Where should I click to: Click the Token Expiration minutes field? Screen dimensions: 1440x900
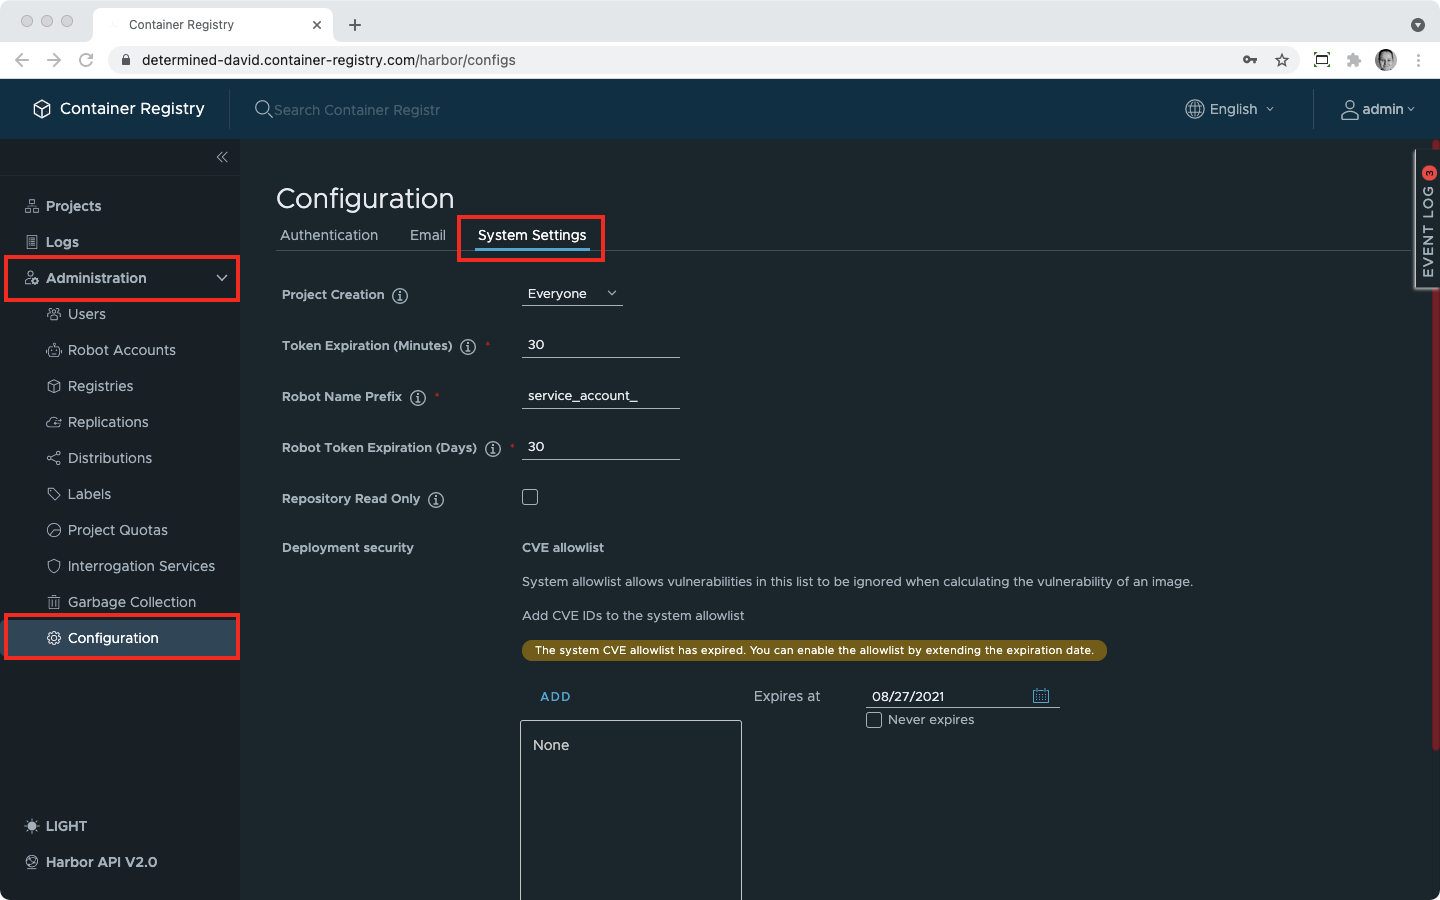tap(601, 345)
